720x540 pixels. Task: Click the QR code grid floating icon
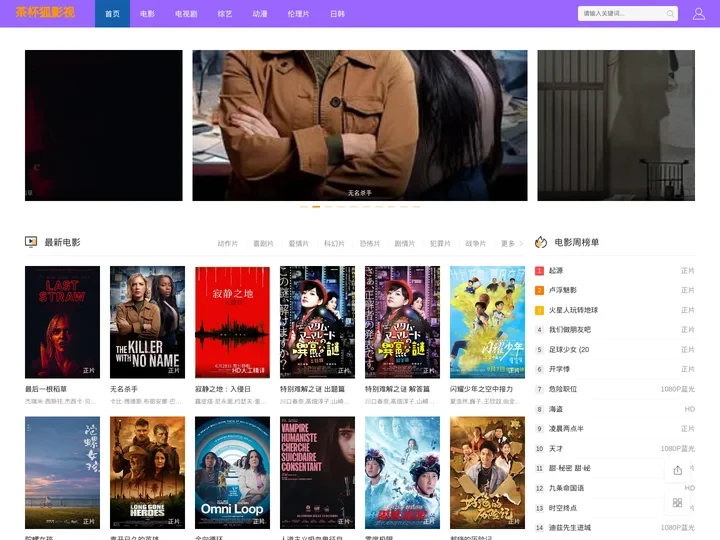point(677,502)
